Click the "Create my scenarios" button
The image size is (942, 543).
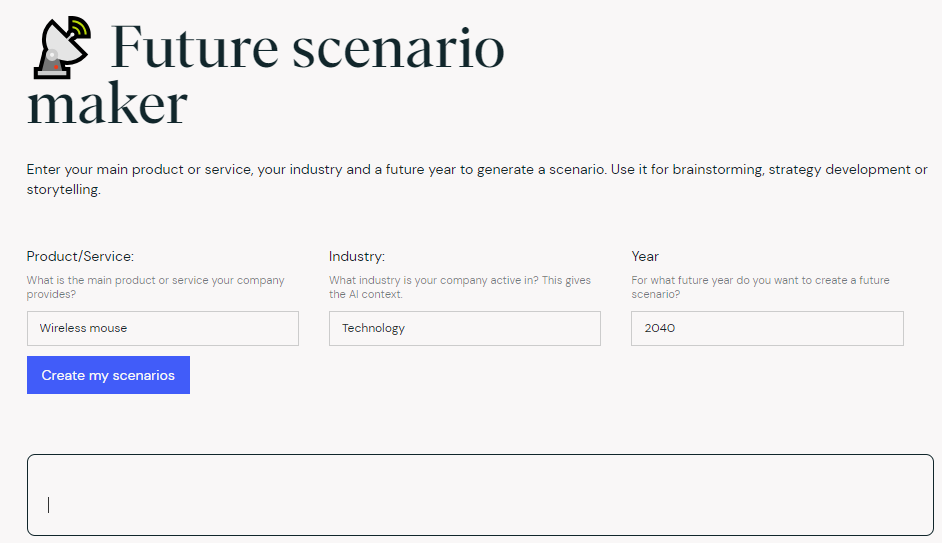click(x=108, y=375)
